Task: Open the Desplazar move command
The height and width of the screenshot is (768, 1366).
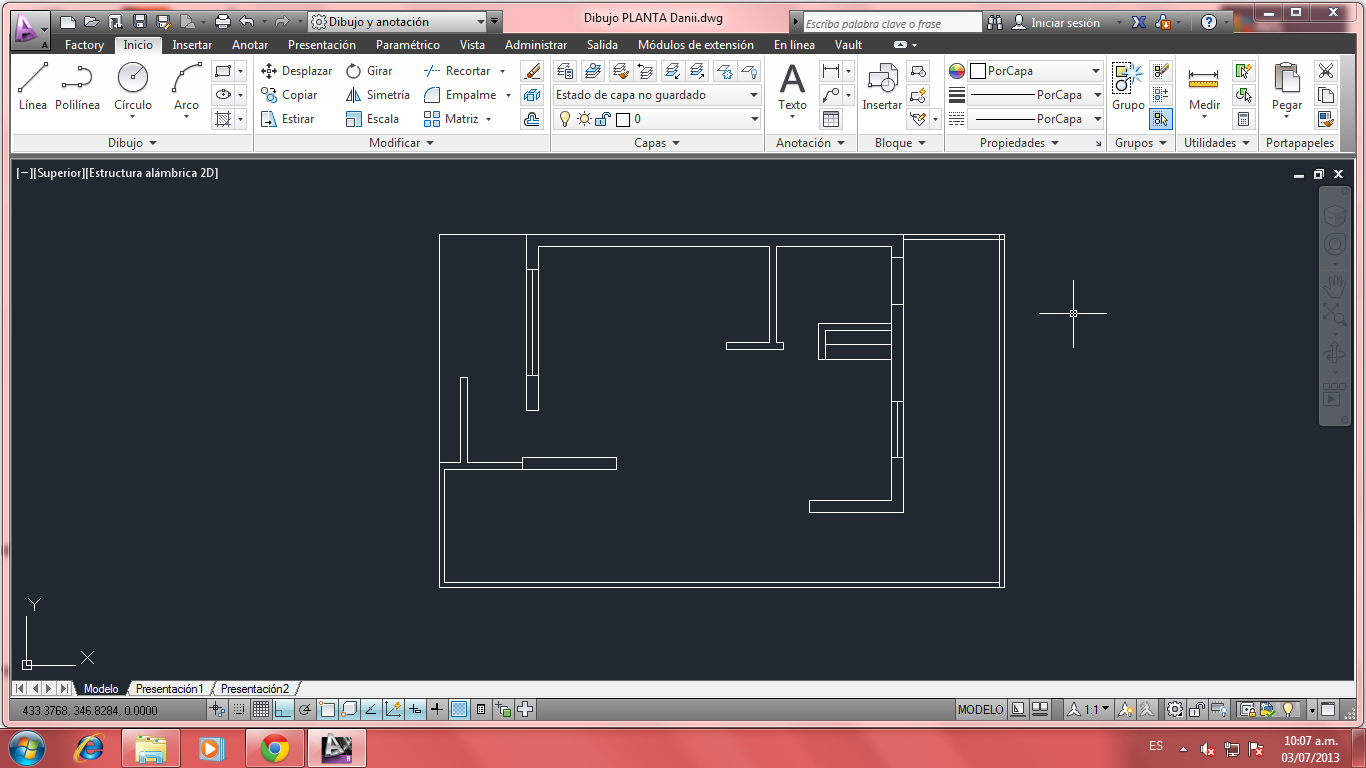Action: [x=295, y=71]
